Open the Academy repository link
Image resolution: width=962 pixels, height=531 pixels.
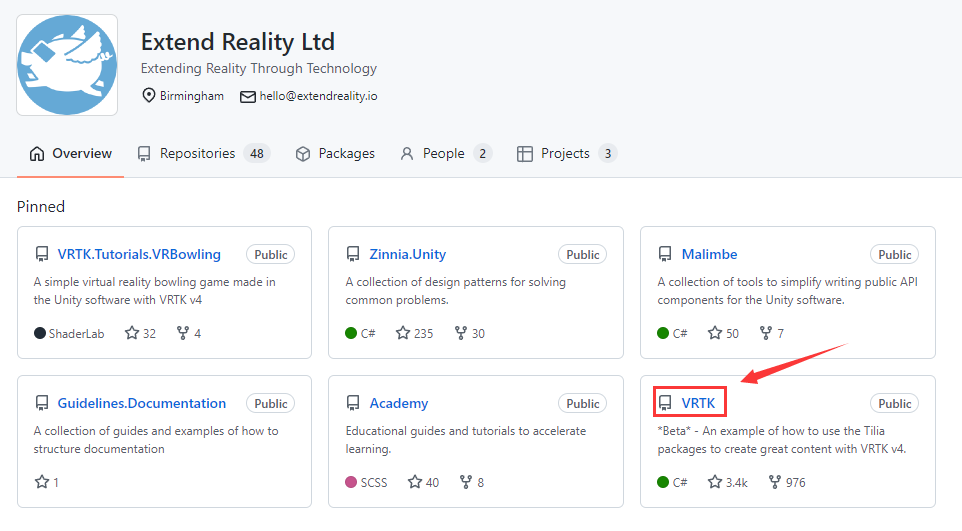(399, 403)
